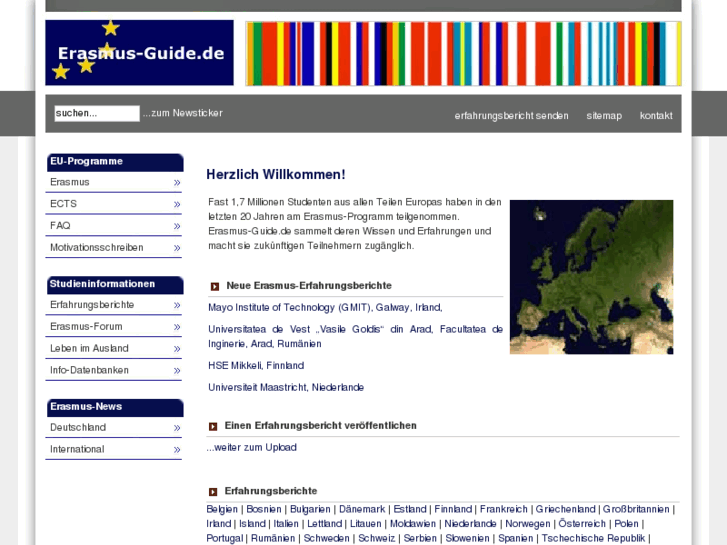Click the arrow icon beside Leben im Ausland

tap(177, 349)
